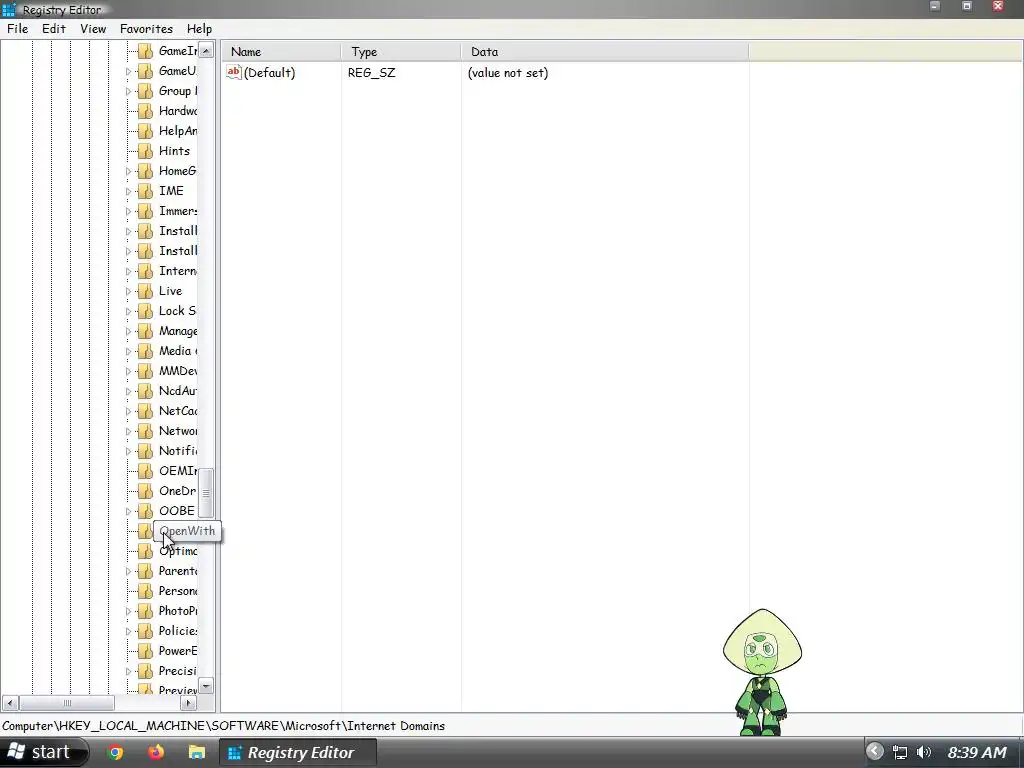This screenshot has height=768, width=1024.
Task: Click the tree's horizontal scrollbar thumb
Action: pyautogui.click(x=67, y=703)
